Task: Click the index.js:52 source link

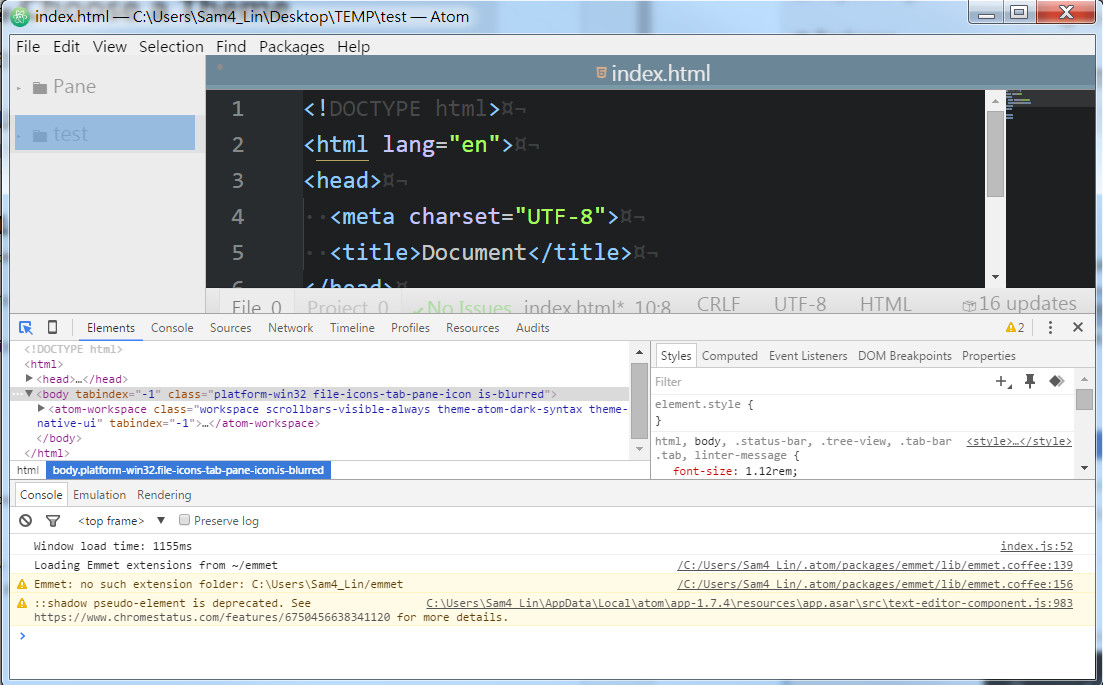Action: (x=1036, y=546)
